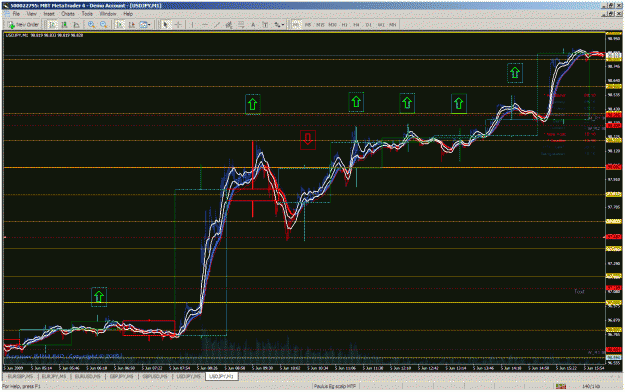625x392 pixels.
Task: Toggle Chart Shift from right border
Action: point(132,25)
